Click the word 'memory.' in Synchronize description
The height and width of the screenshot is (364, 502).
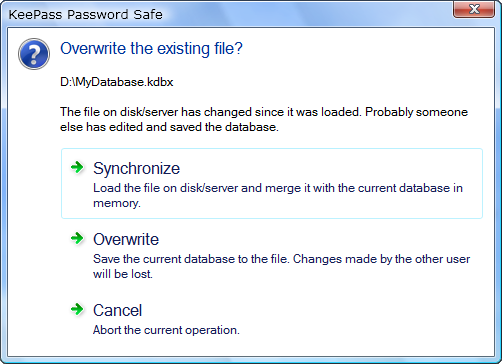117,203
